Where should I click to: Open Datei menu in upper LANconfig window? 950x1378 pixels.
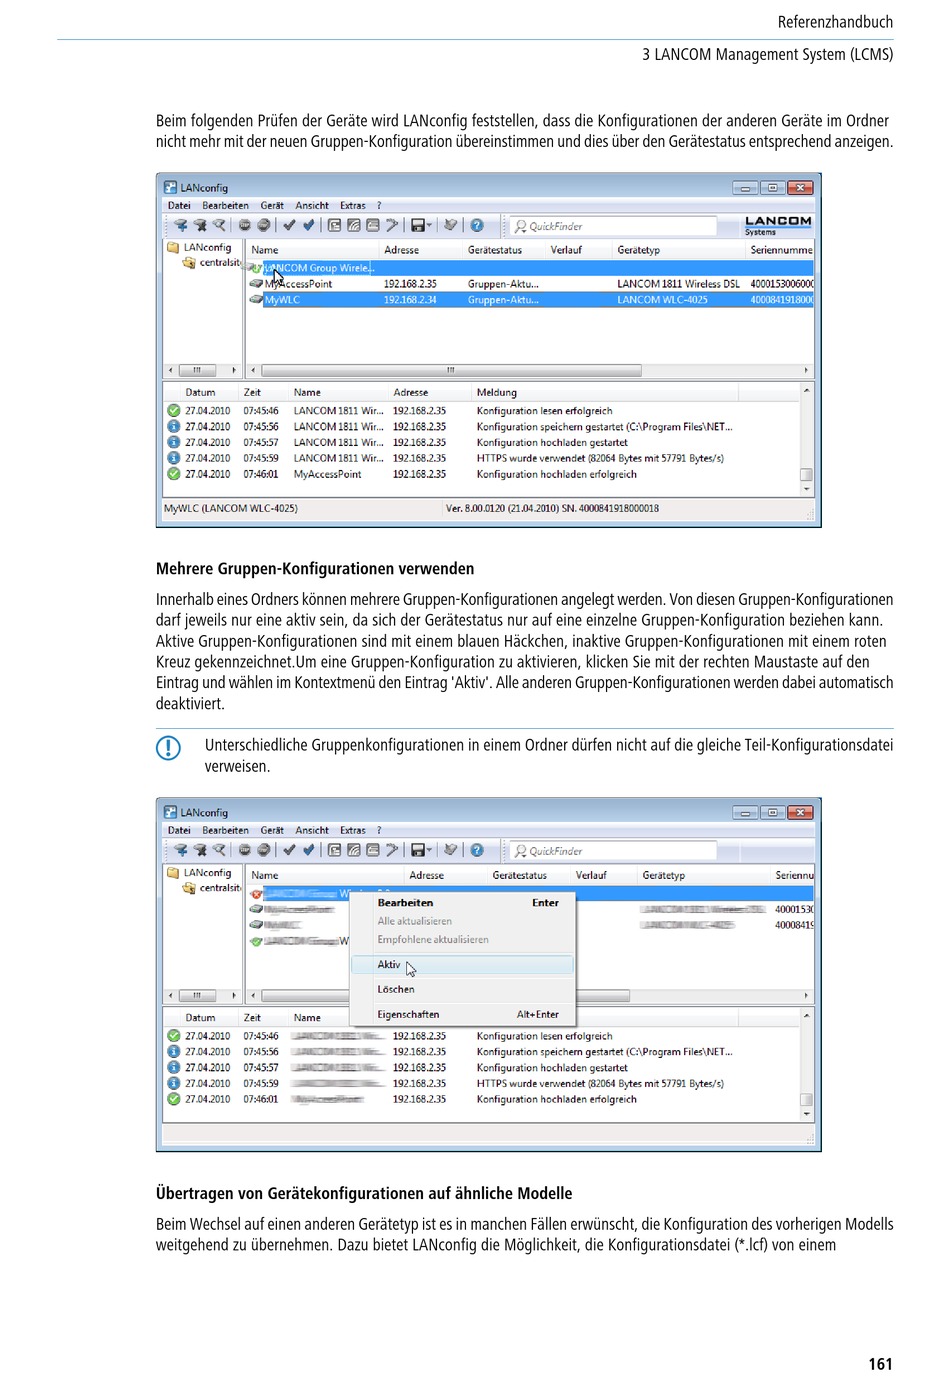click(x=179, y=206)
